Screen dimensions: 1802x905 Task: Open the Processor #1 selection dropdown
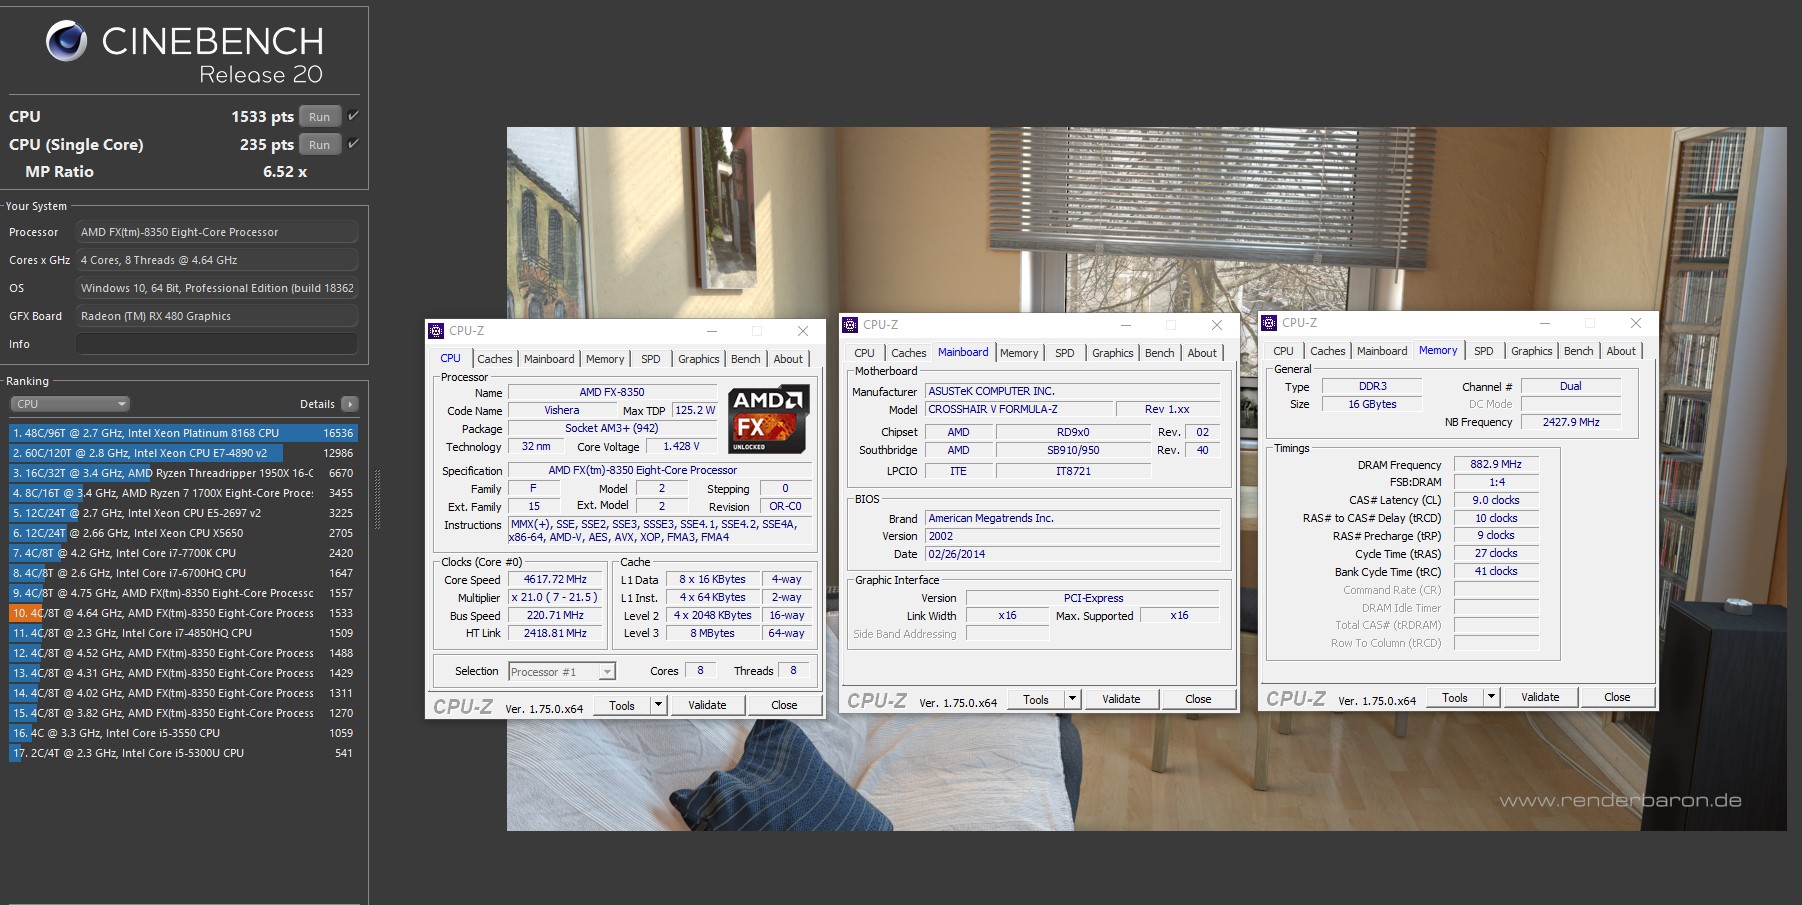click(562, 671)
